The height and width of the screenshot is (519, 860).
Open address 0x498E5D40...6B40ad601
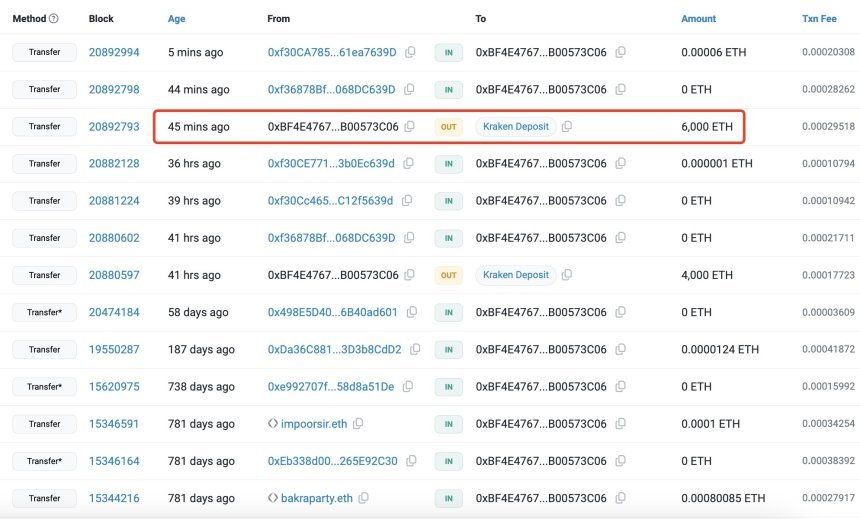[x=332, y=312]
